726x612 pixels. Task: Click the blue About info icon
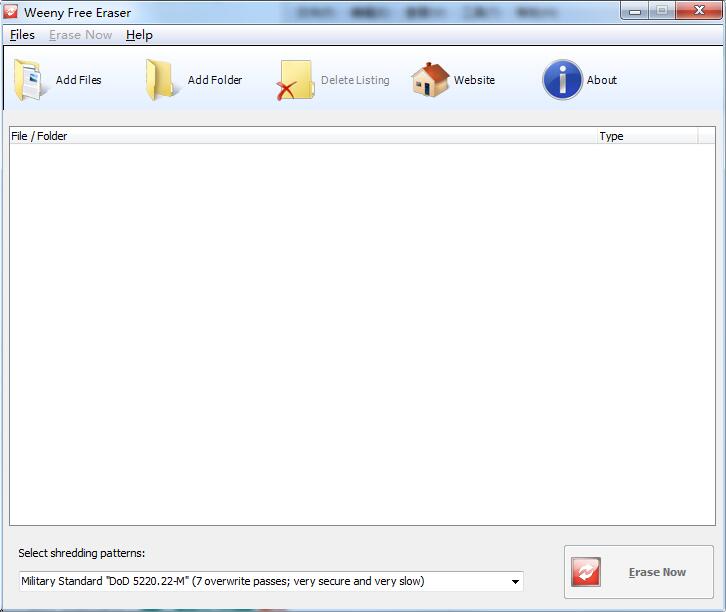point(562,80)
